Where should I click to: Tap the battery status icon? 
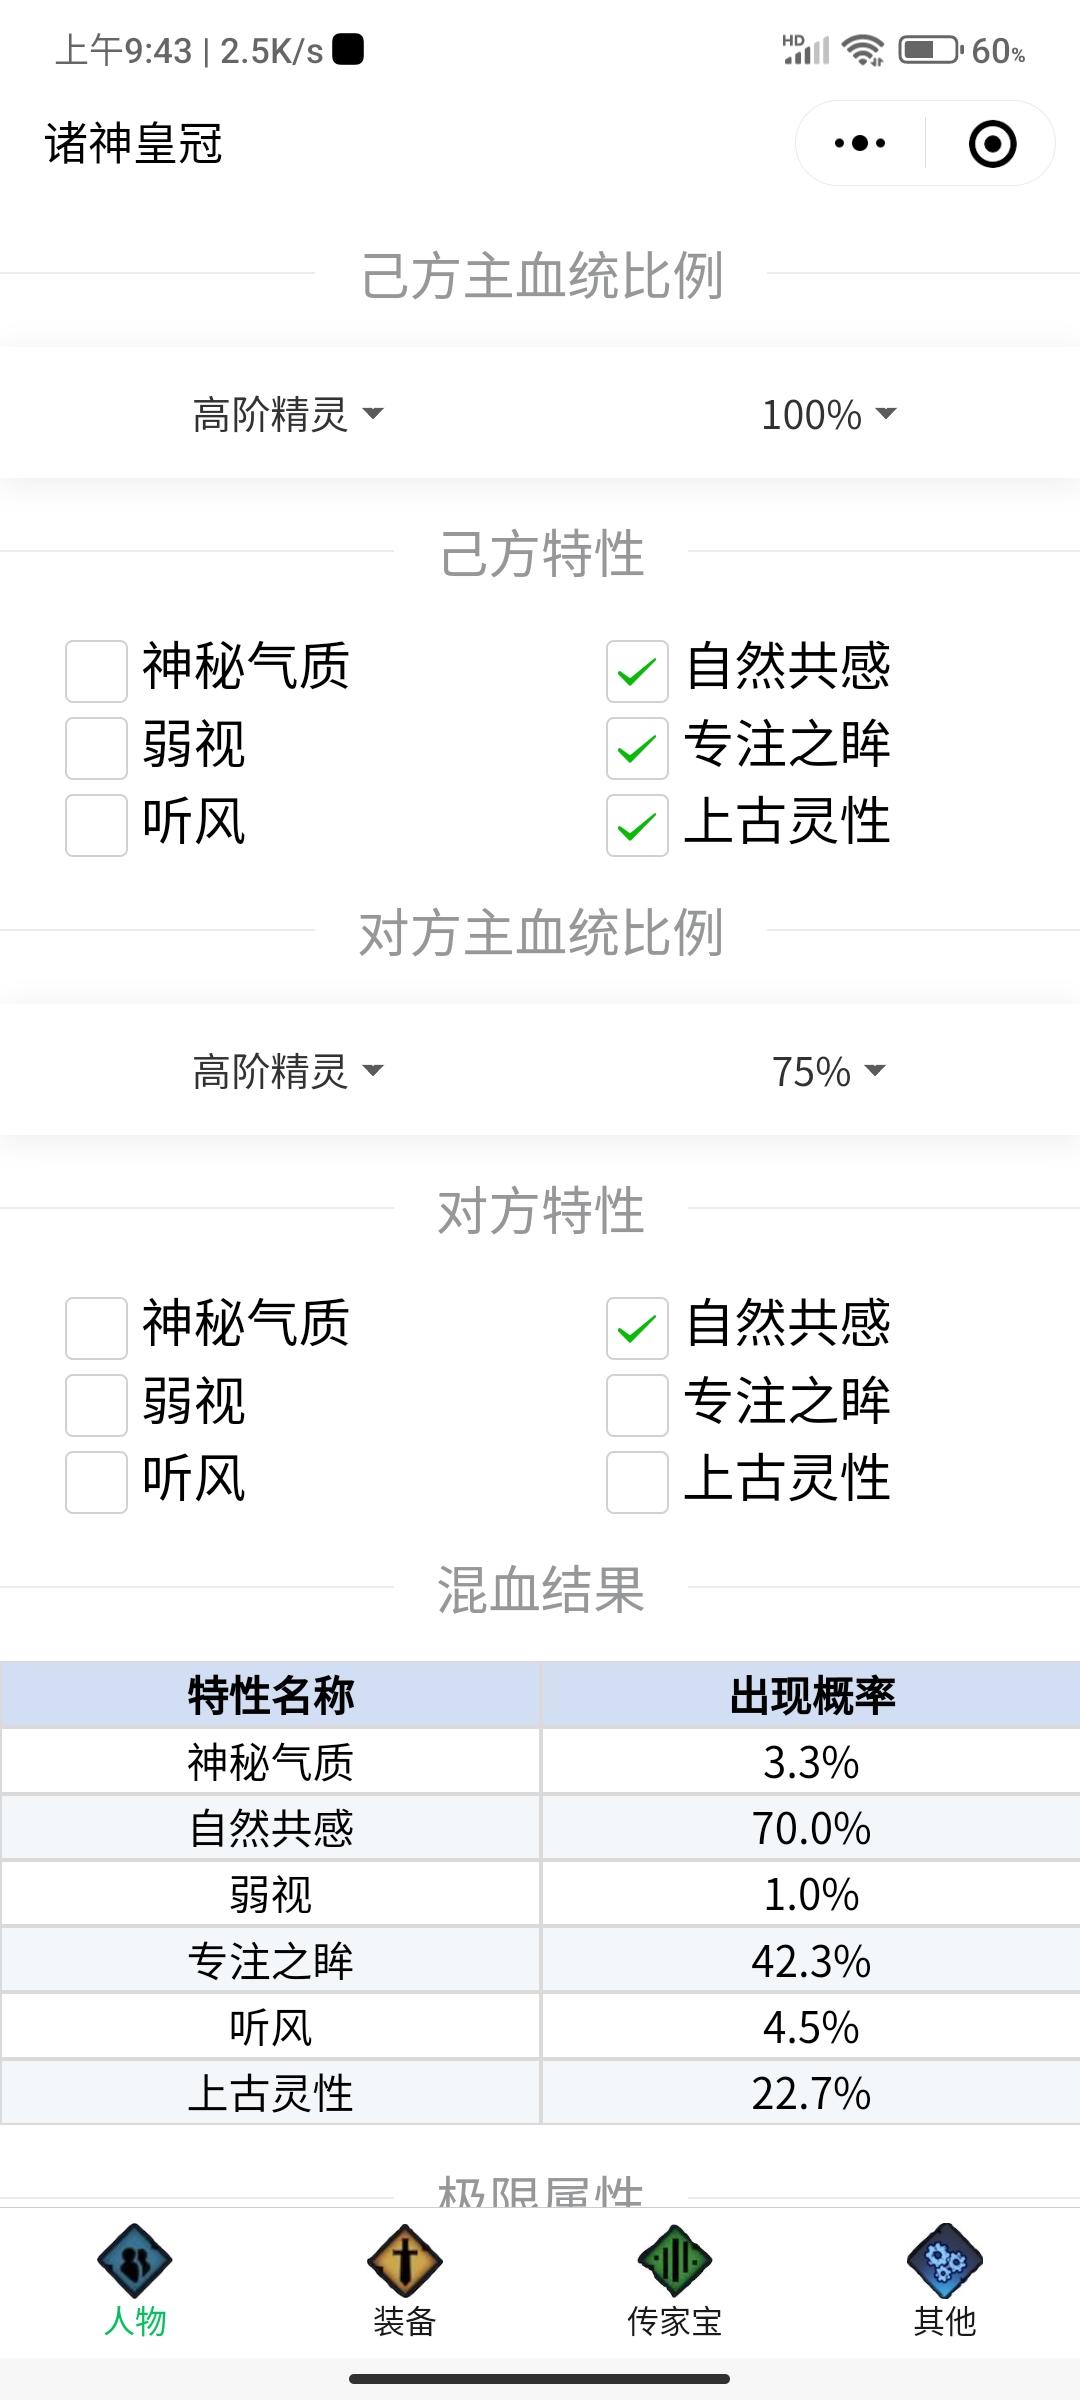pyautogui.click(x=930, y=50)
